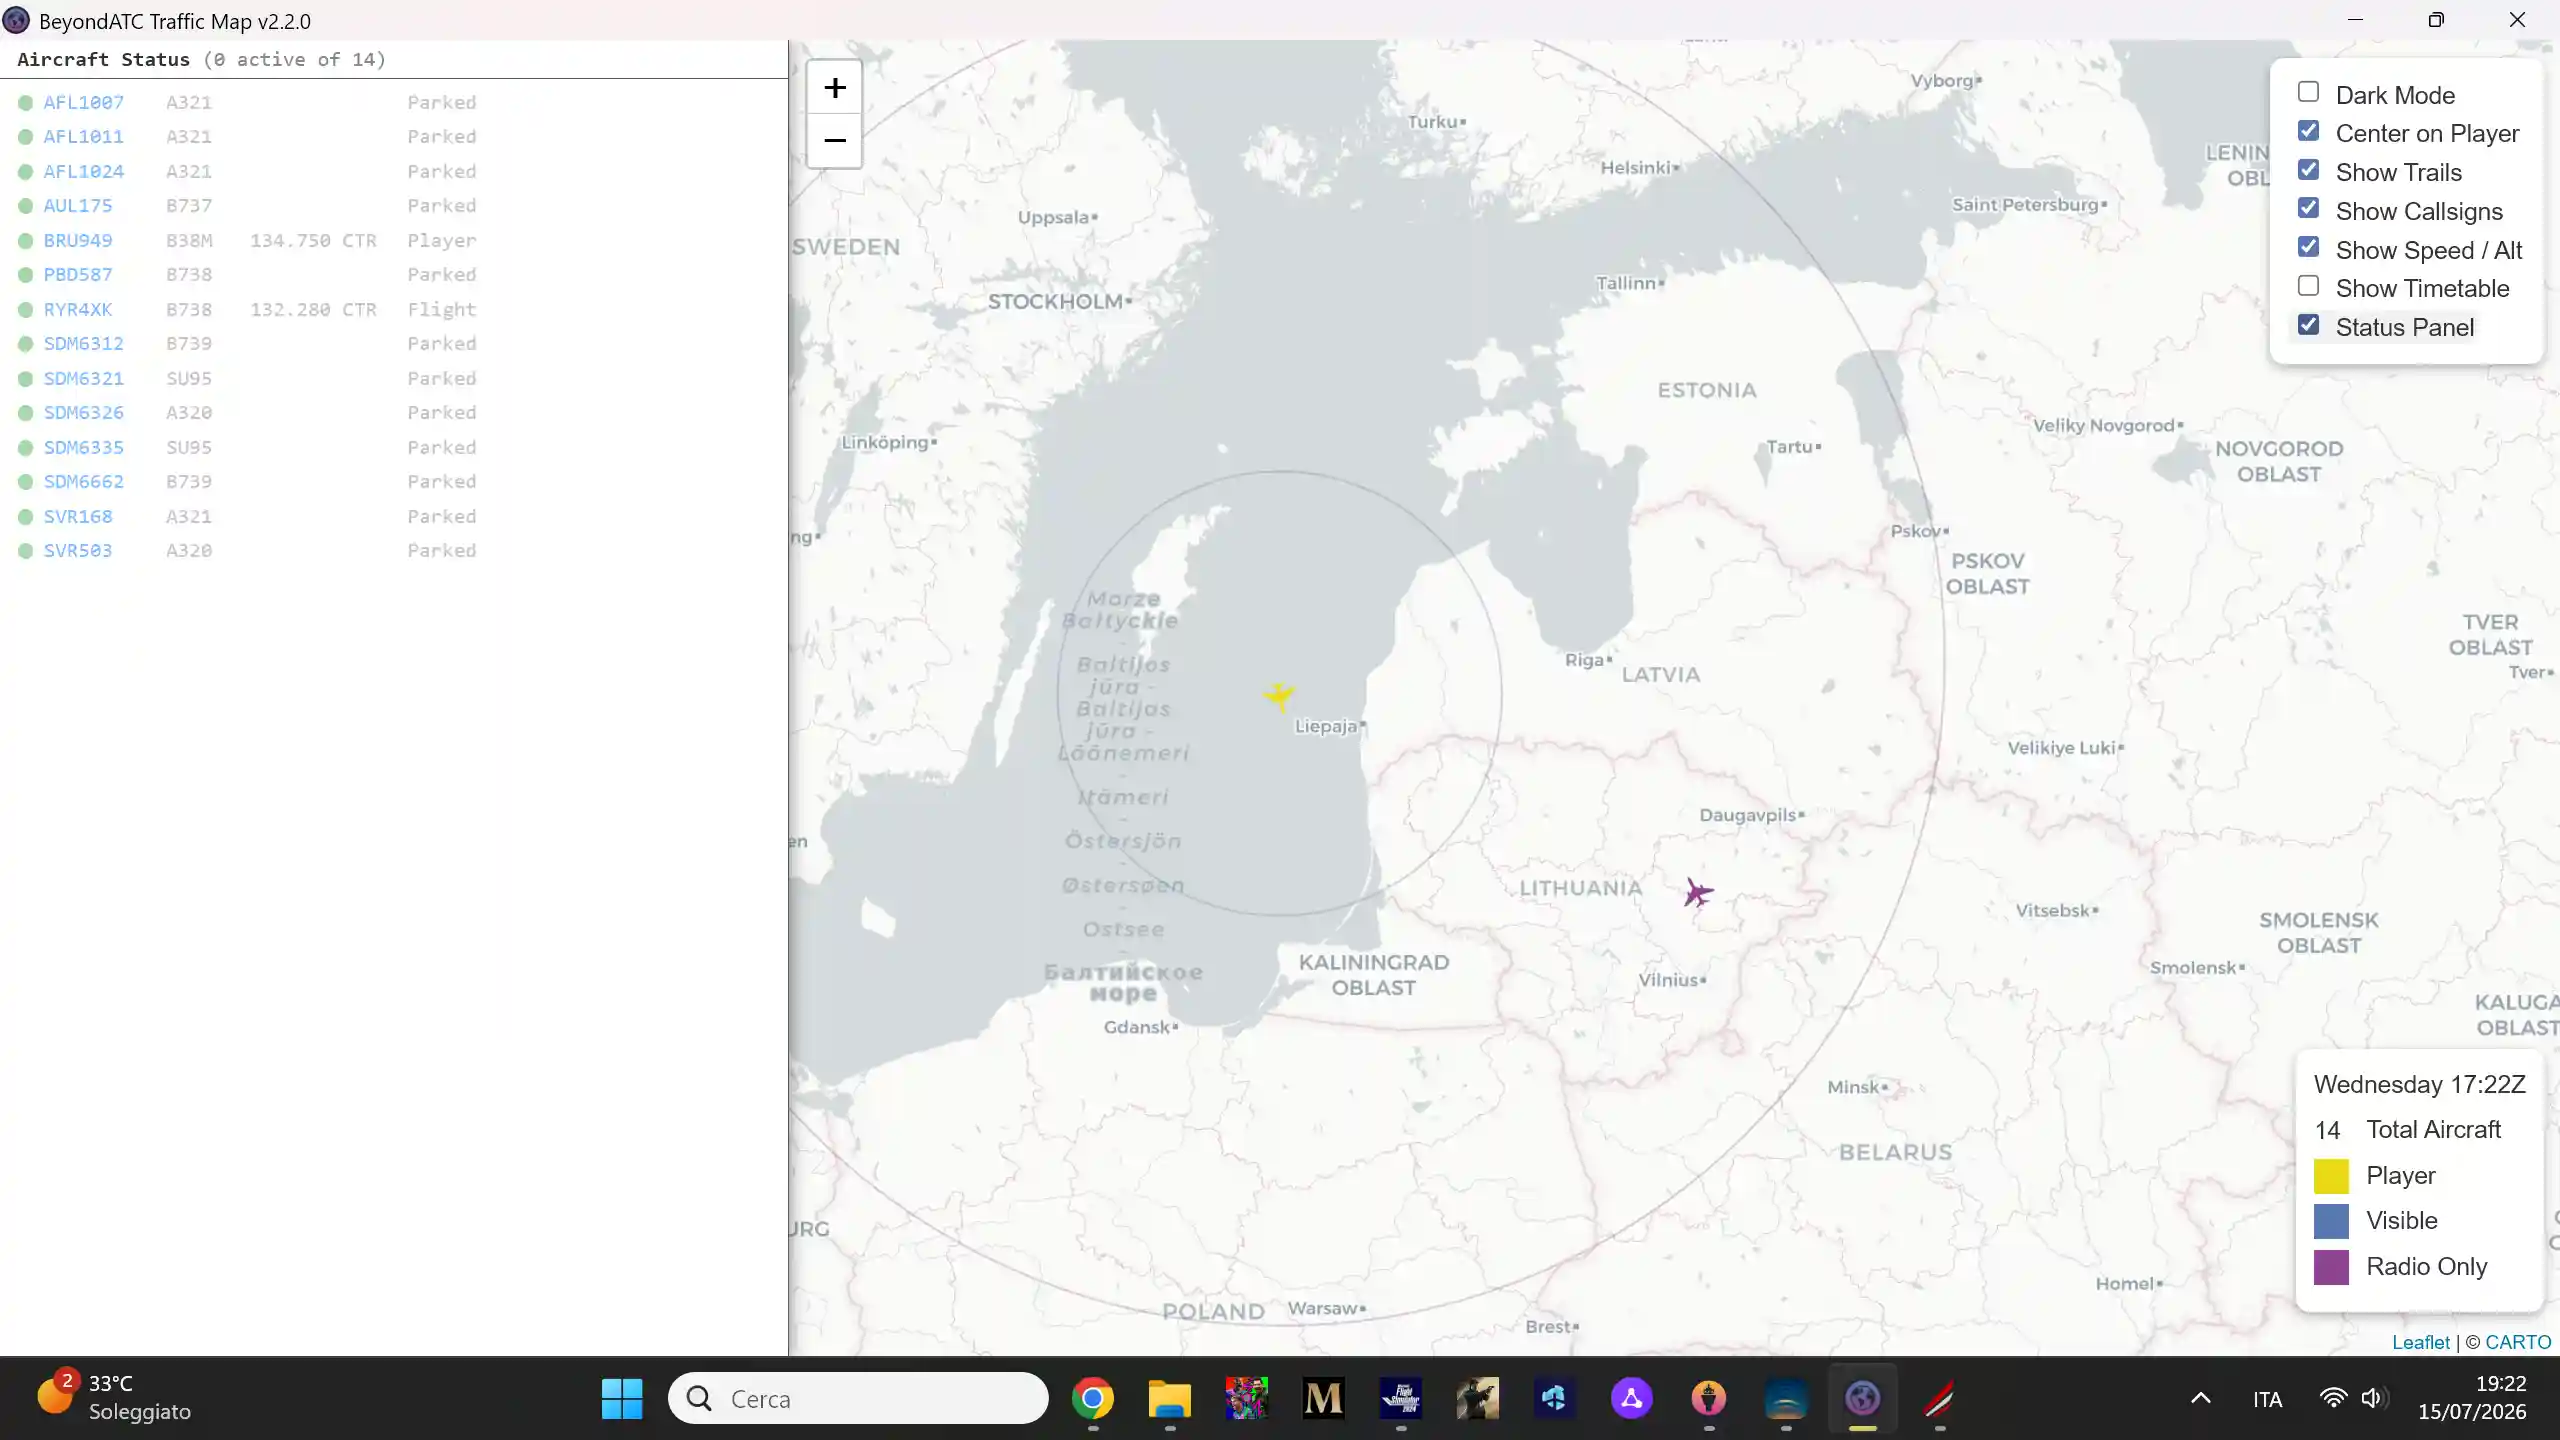Click the 132.280 CTR frequency
The width and height of the screenshot is (2560, 1440).
pos(313,309)
